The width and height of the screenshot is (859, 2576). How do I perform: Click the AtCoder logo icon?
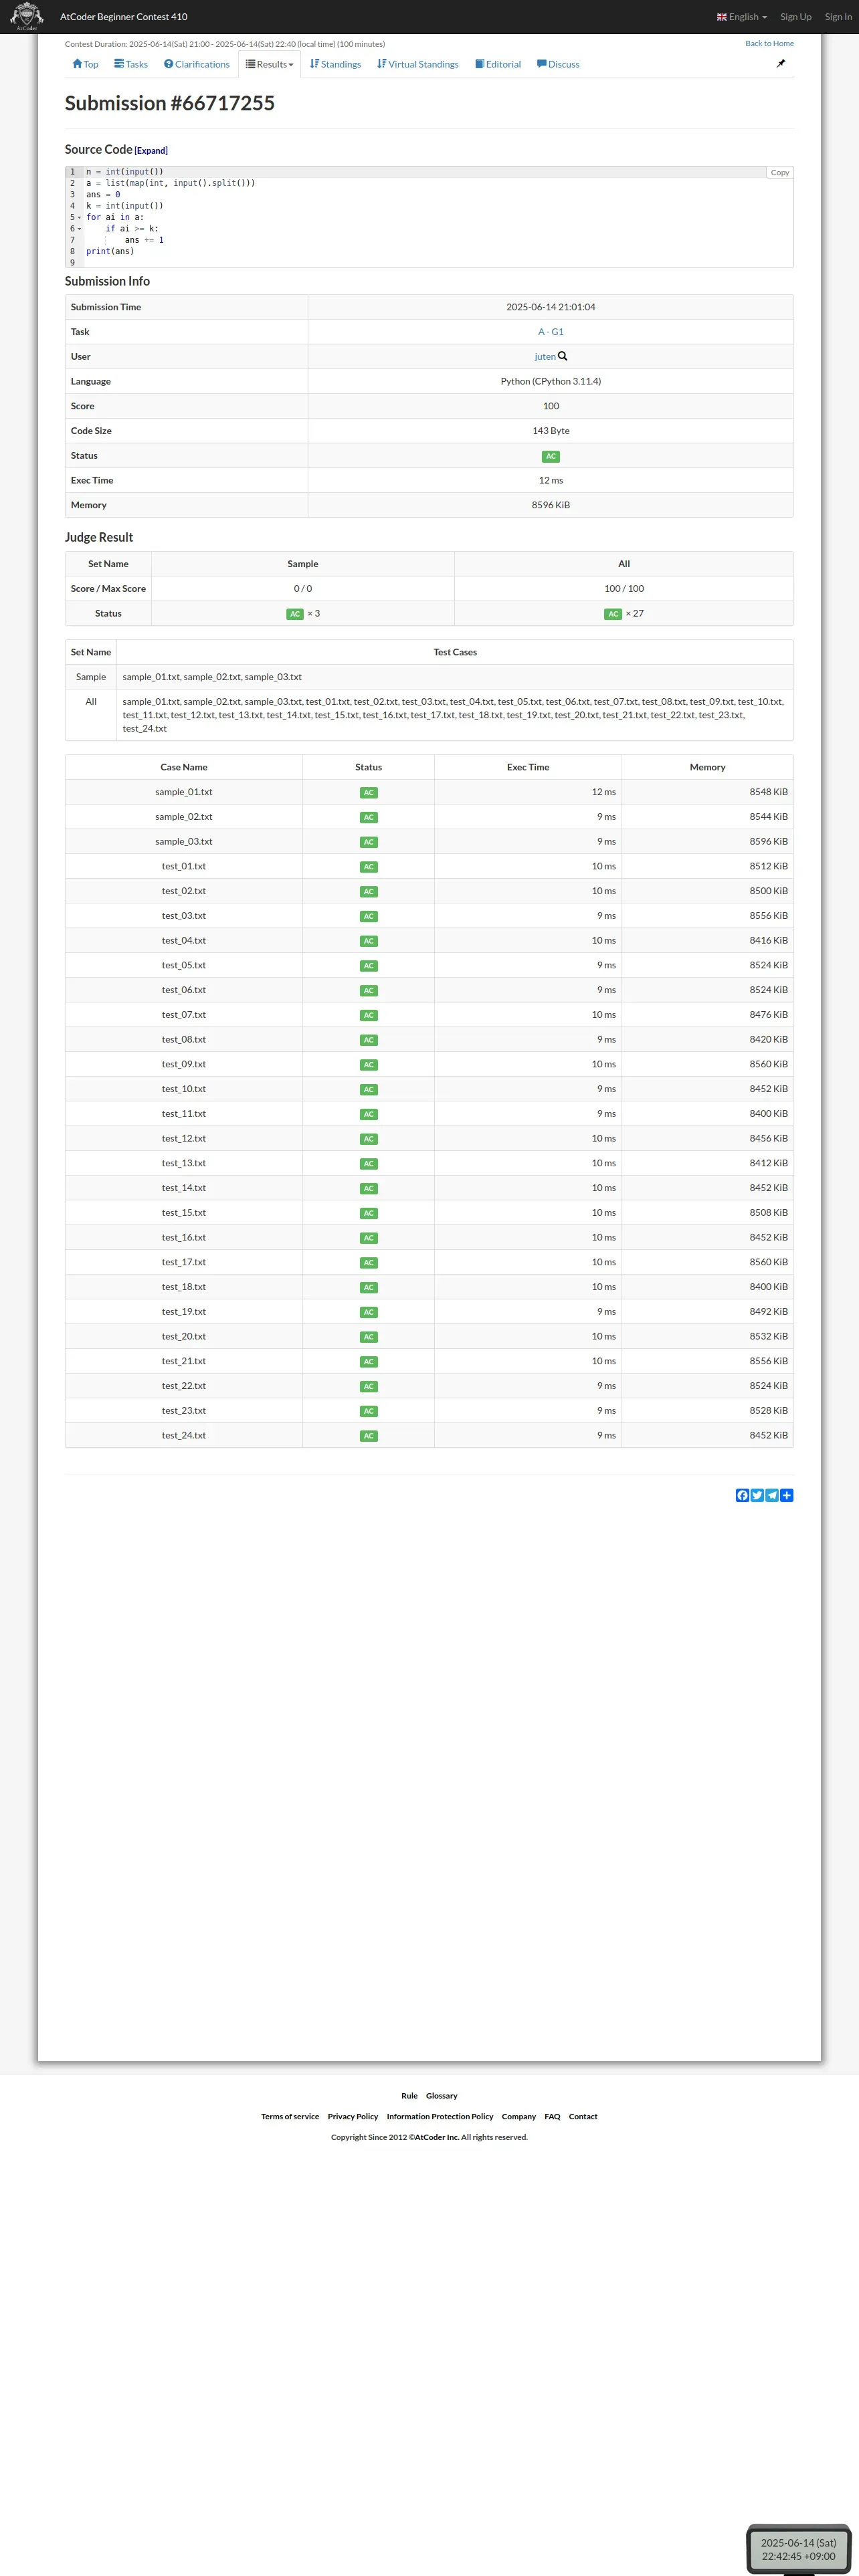pos(26,16)
